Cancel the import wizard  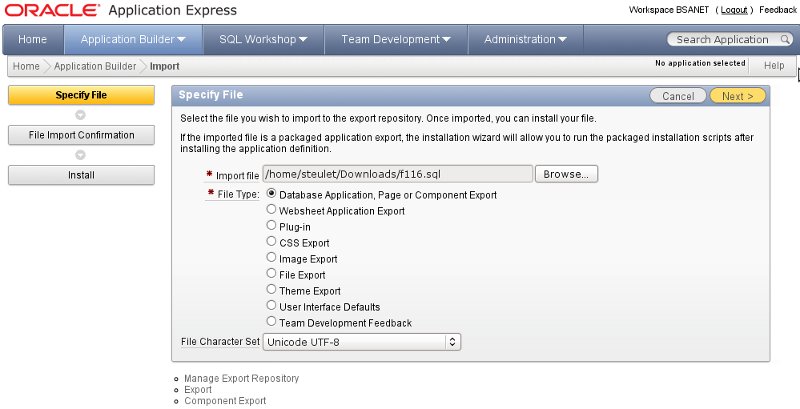678,96
